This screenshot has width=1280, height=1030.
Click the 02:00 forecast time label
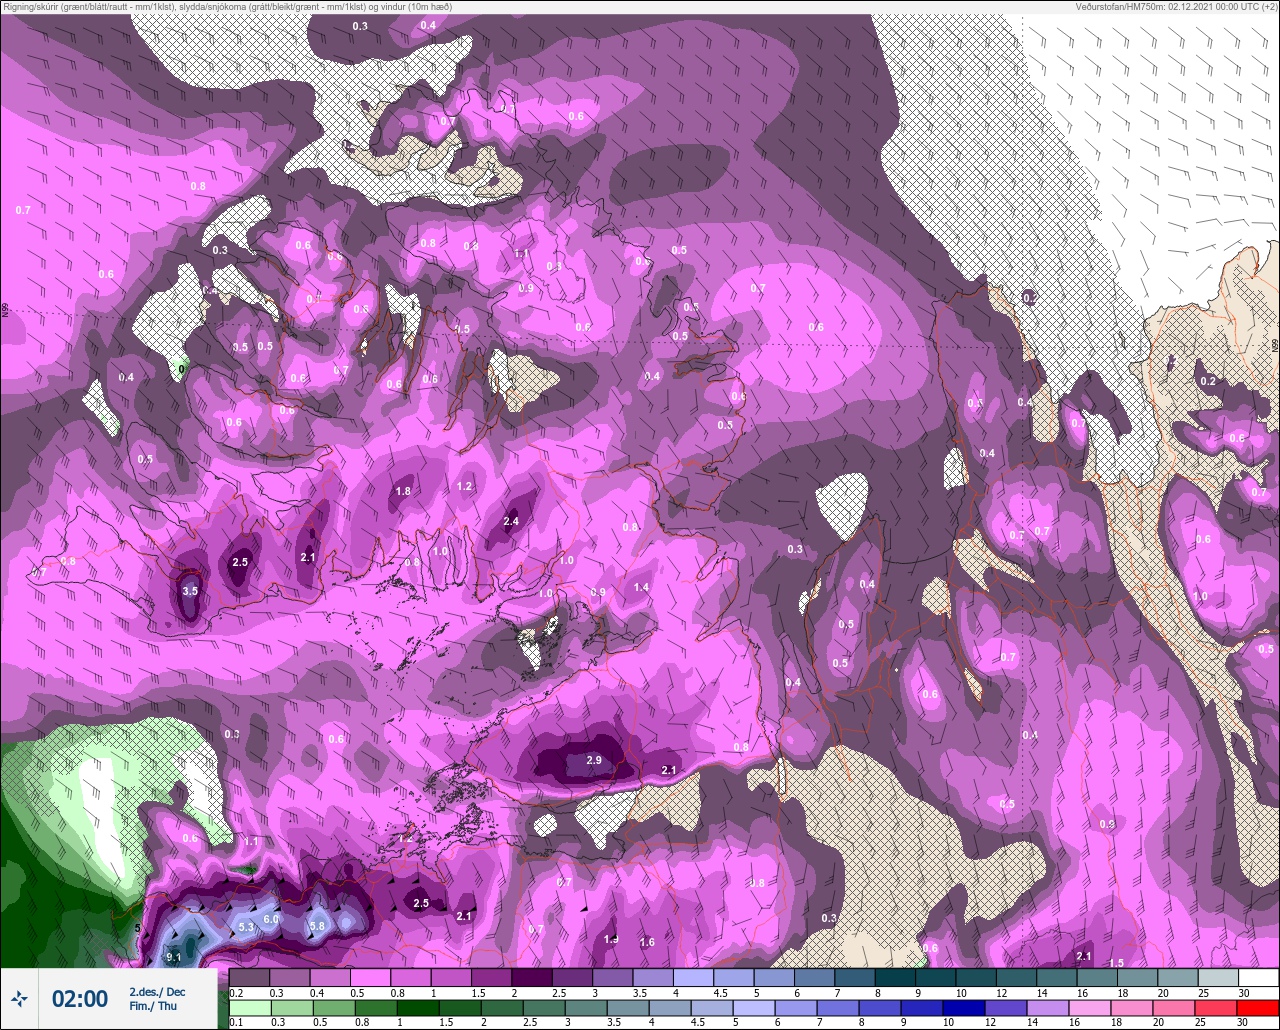pyautogui.click(x=80, y=998)
